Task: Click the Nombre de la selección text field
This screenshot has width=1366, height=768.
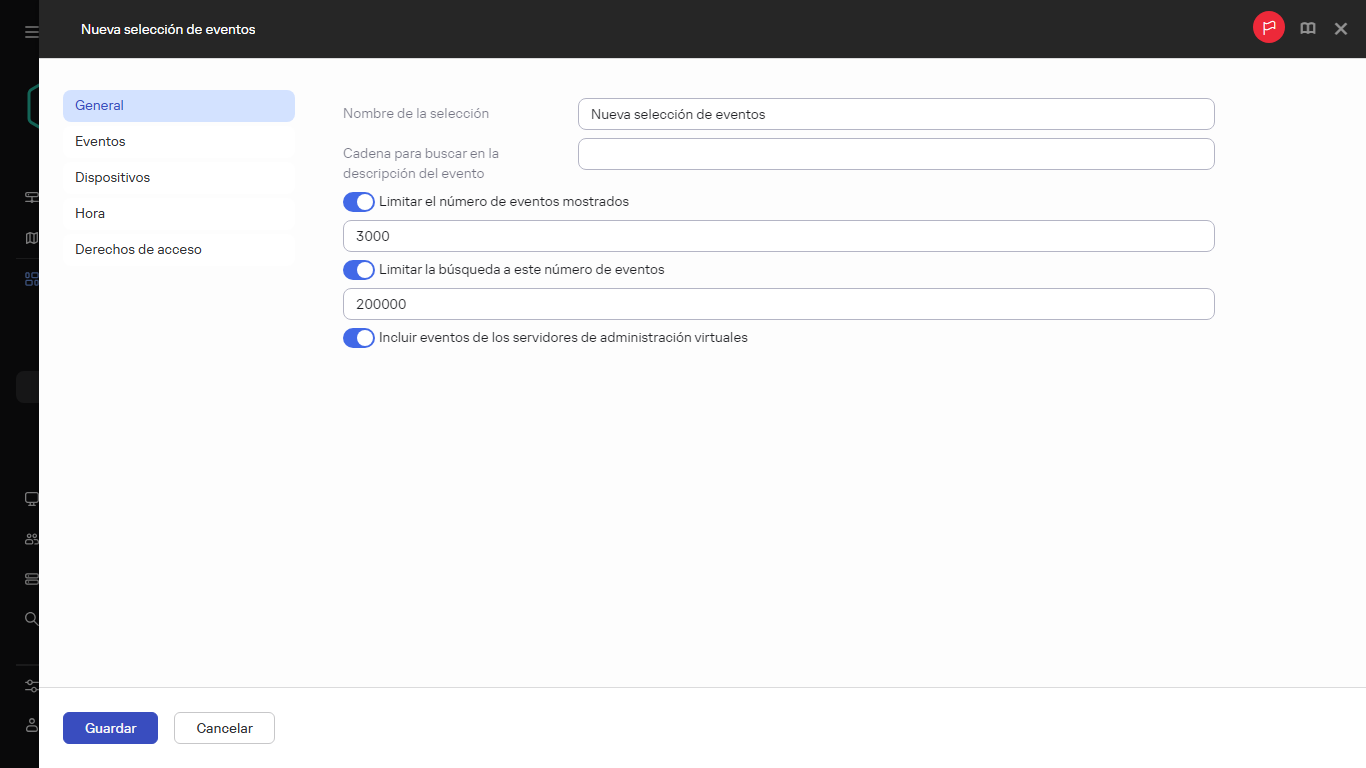Action: point(895,114)
